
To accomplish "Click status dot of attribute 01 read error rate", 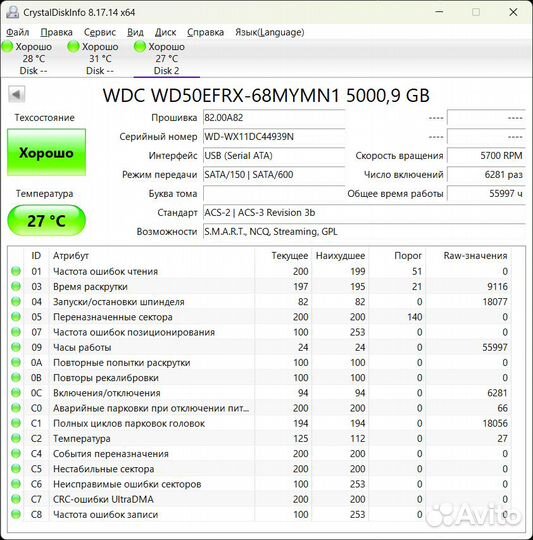I will click(x=16, y=271).
